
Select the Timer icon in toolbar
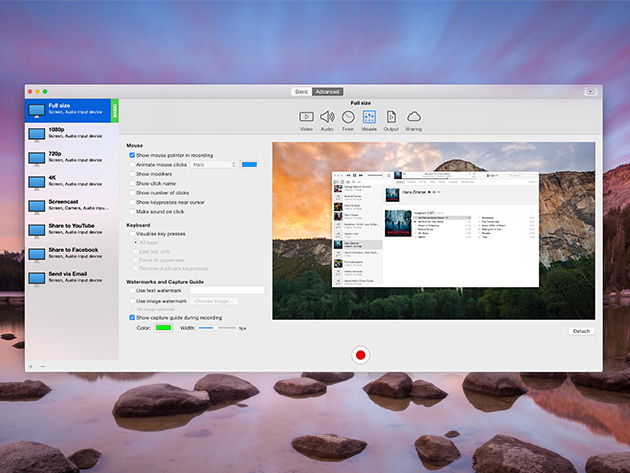coord(347,117)
